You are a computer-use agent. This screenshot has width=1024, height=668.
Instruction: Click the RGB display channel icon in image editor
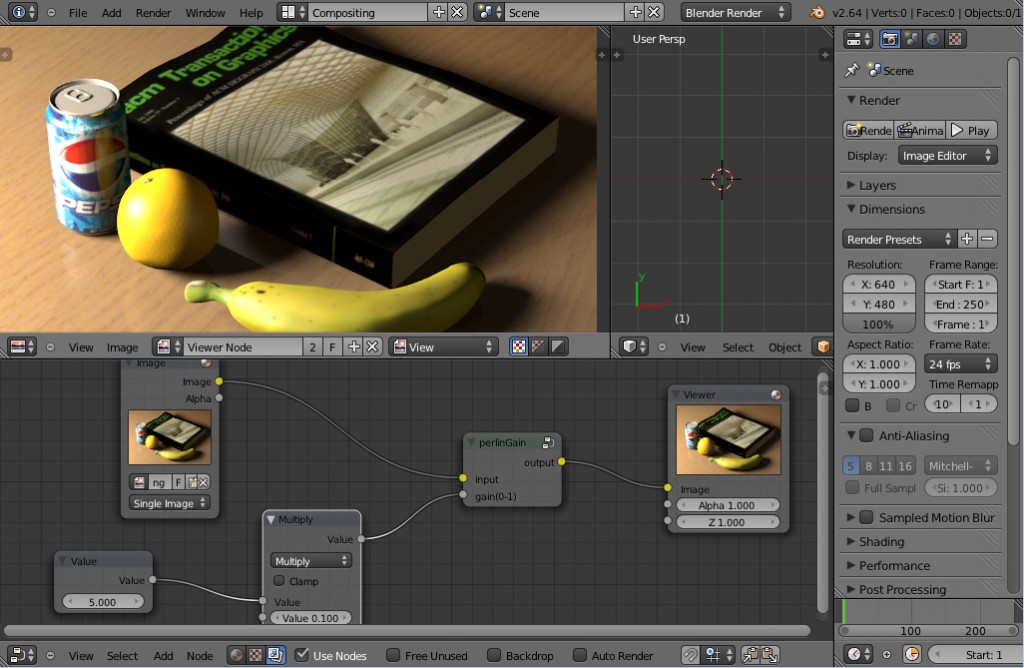click(x=518, y=347)
